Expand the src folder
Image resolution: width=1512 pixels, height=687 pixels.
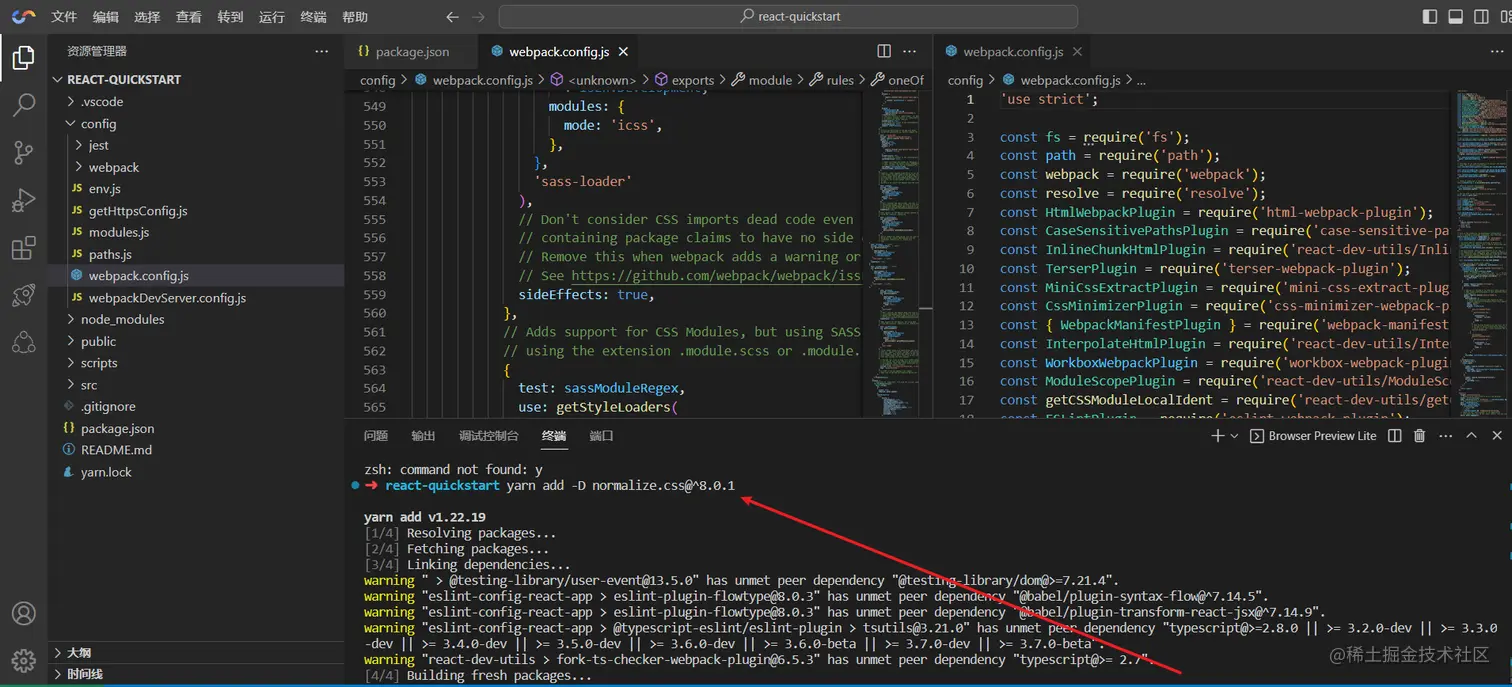(196, 385)
